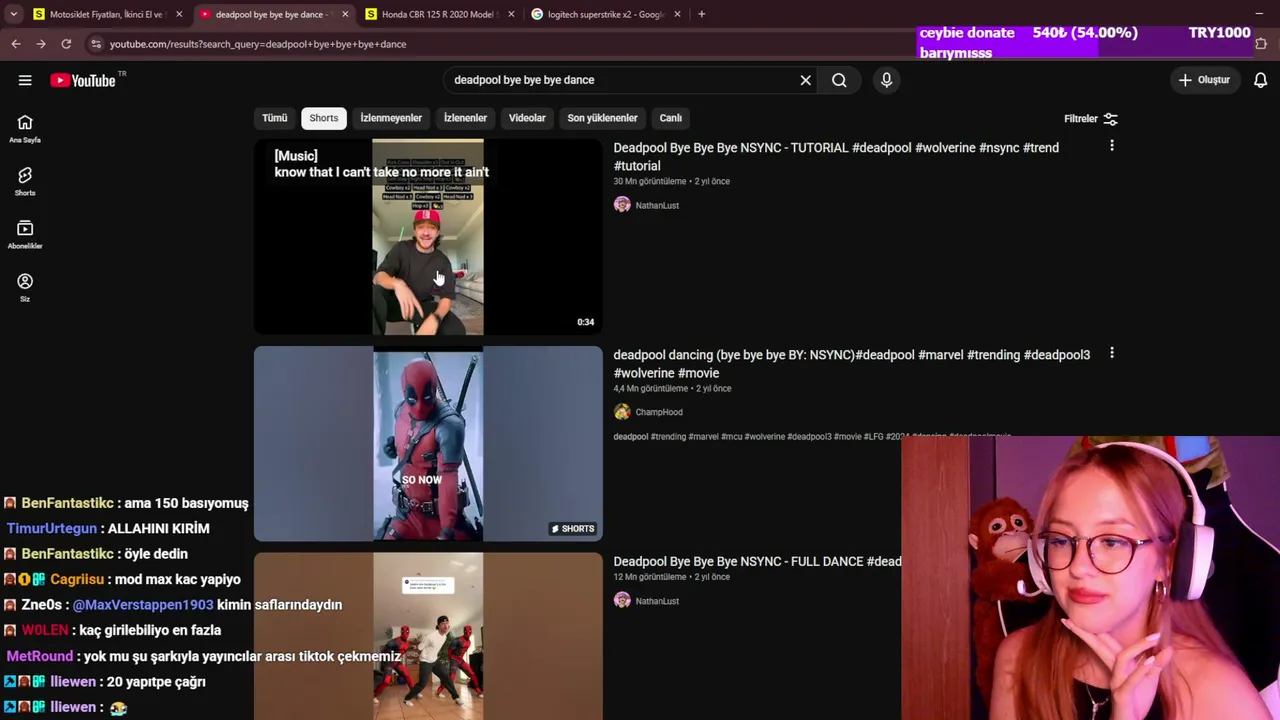Close the Honda CBR 125 R tab

point(511,14)
